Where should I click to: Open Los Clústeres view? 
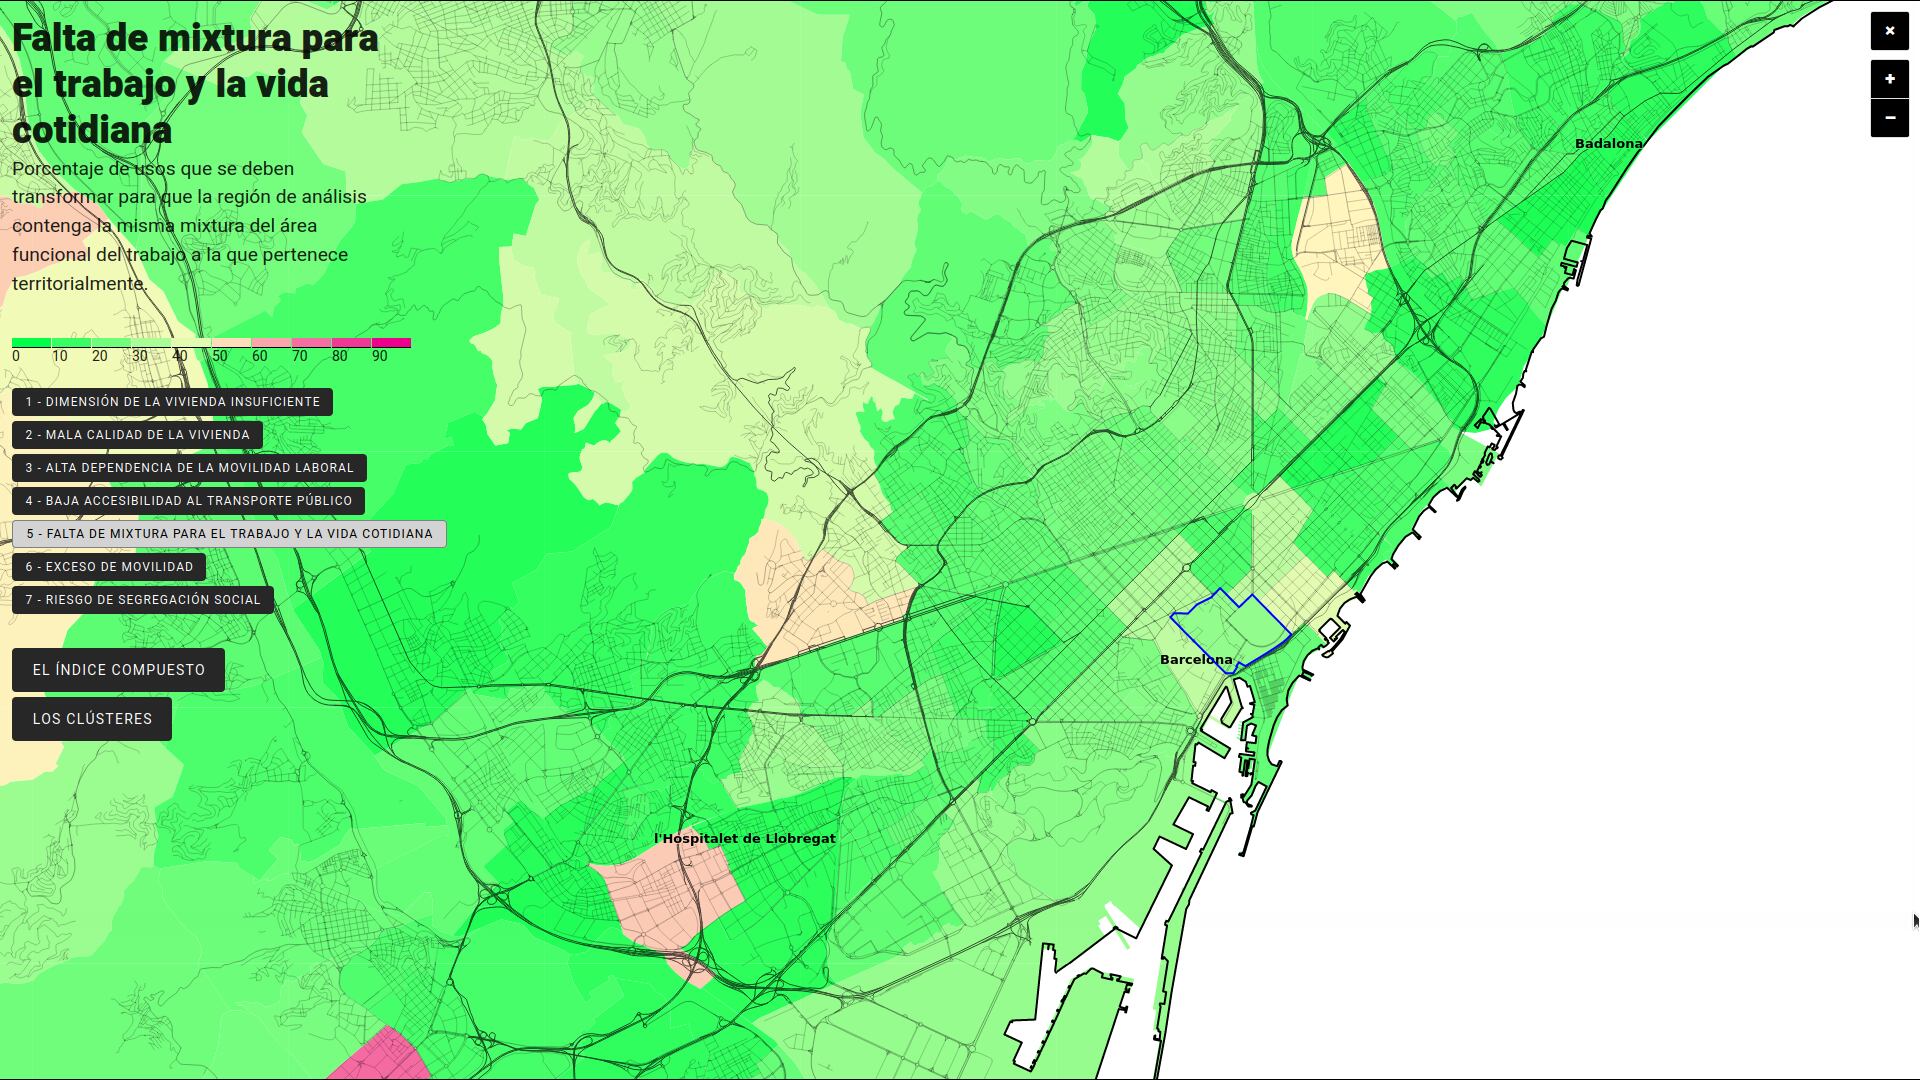[x=92, y=719]
